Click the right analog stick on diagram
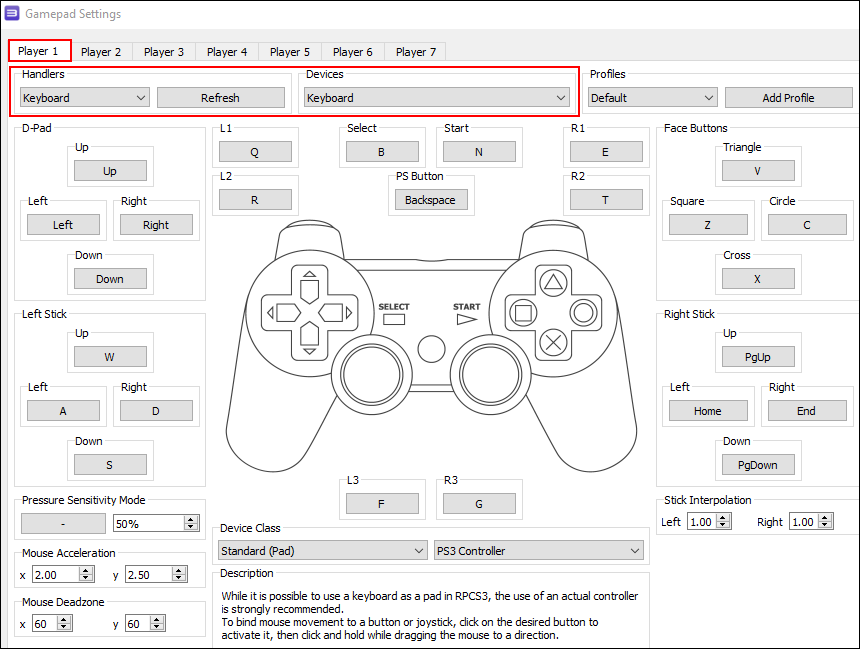Image resolution: width=860 pixels, height=649 pixels. pyautogui.click(x=490, y=375)
